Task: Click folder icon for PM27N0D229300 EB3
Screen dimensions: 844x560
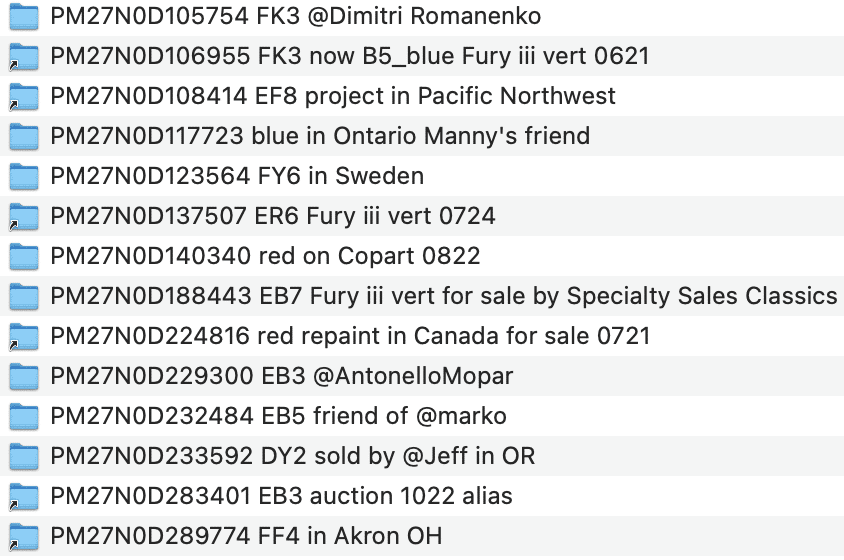Action: 22,376
